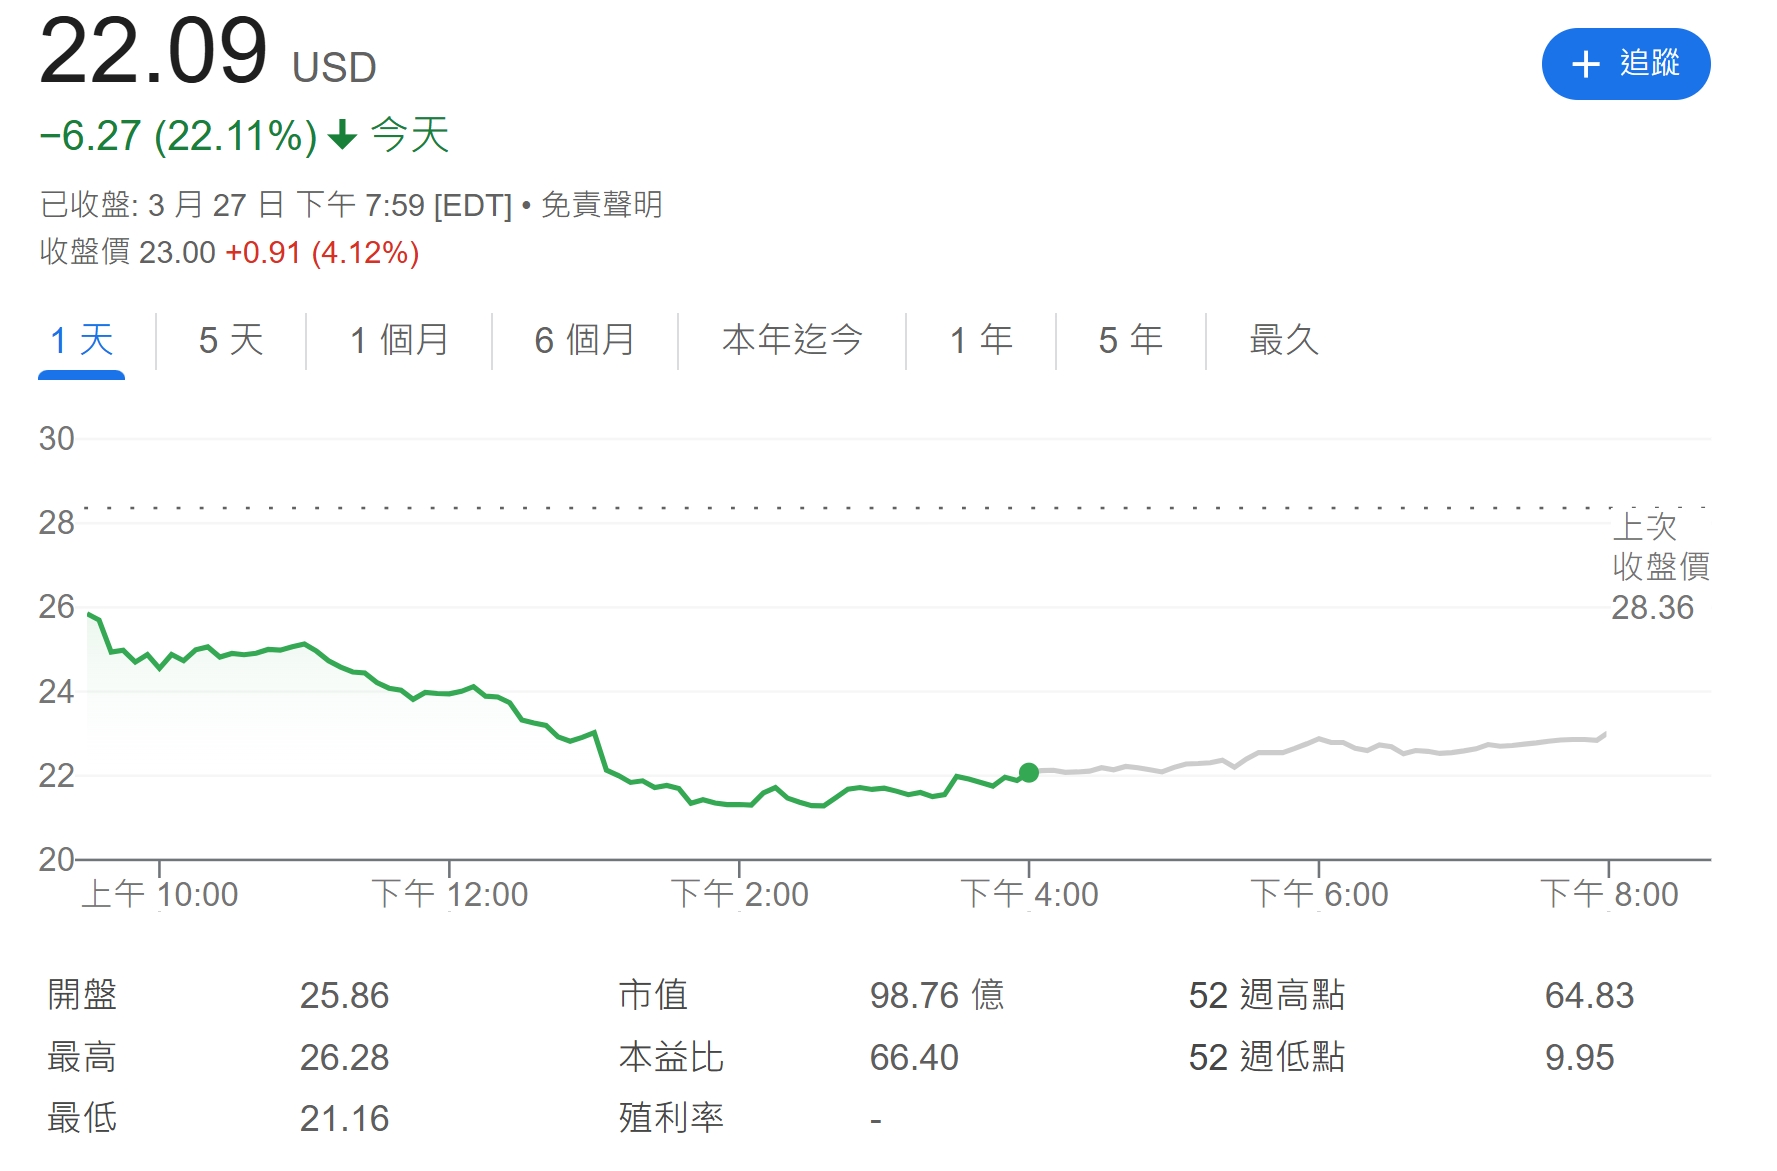Select the 最久 maximum range tab

pos(1284,341)
